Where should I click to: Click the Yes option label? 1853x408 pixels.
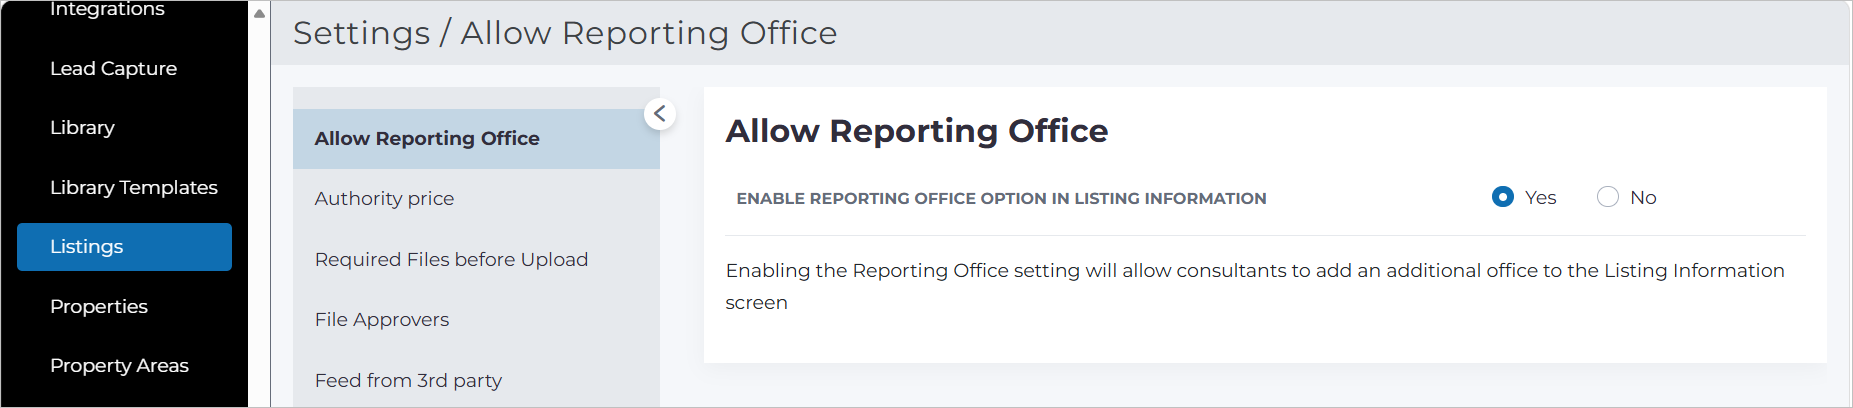[x=1540, y=198]
